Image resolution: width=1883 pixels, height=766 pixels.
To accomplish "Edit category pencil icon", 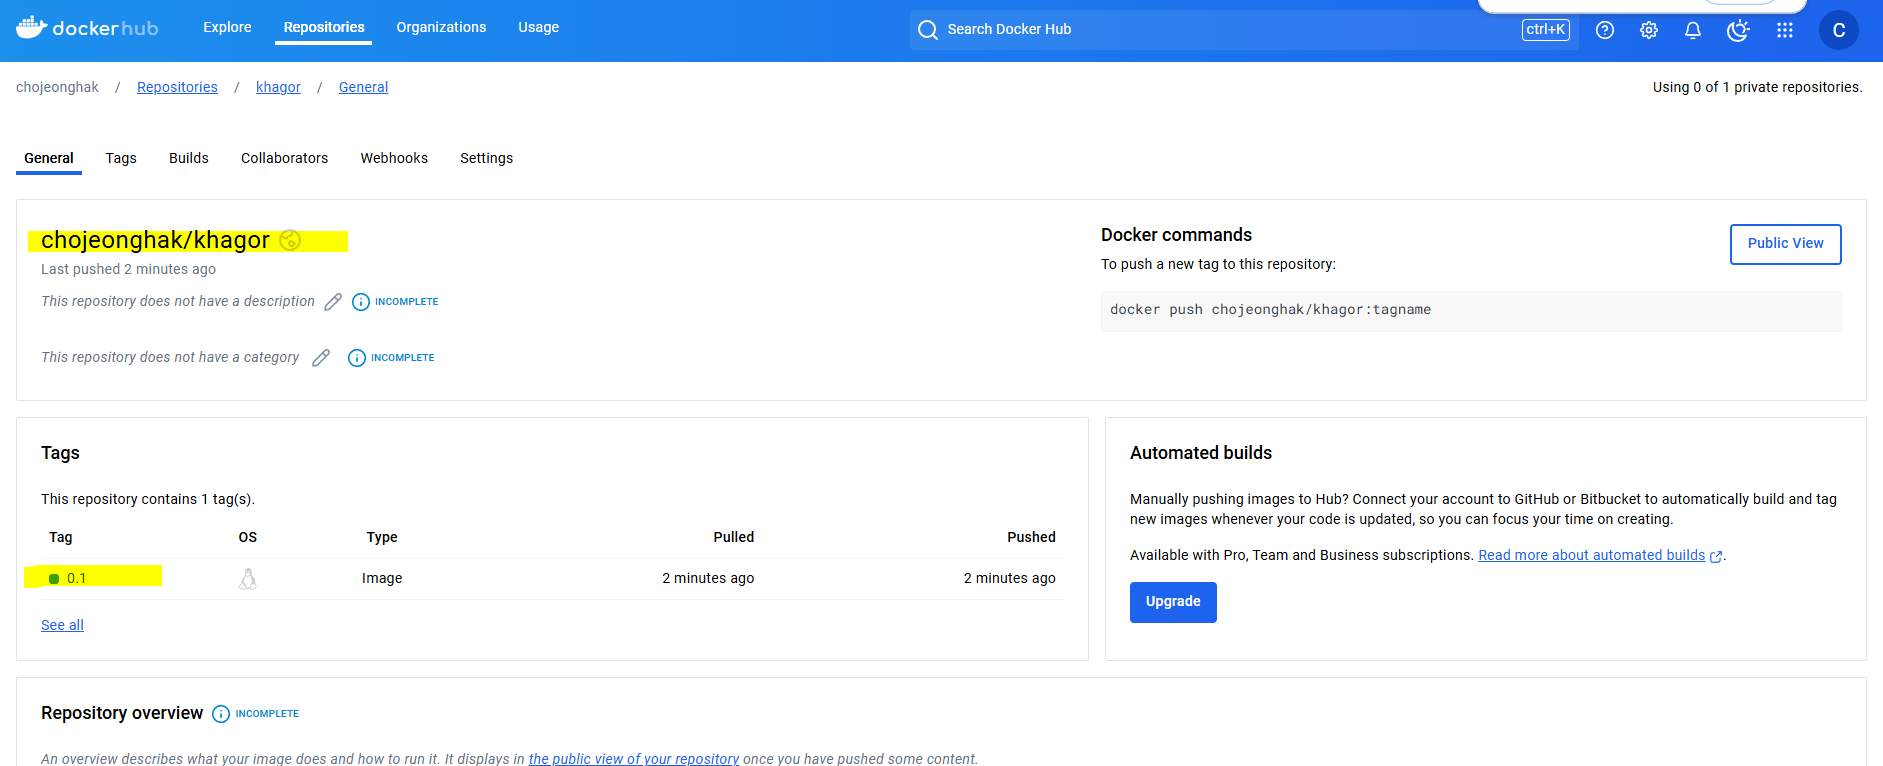I will (x=321, y=358).
